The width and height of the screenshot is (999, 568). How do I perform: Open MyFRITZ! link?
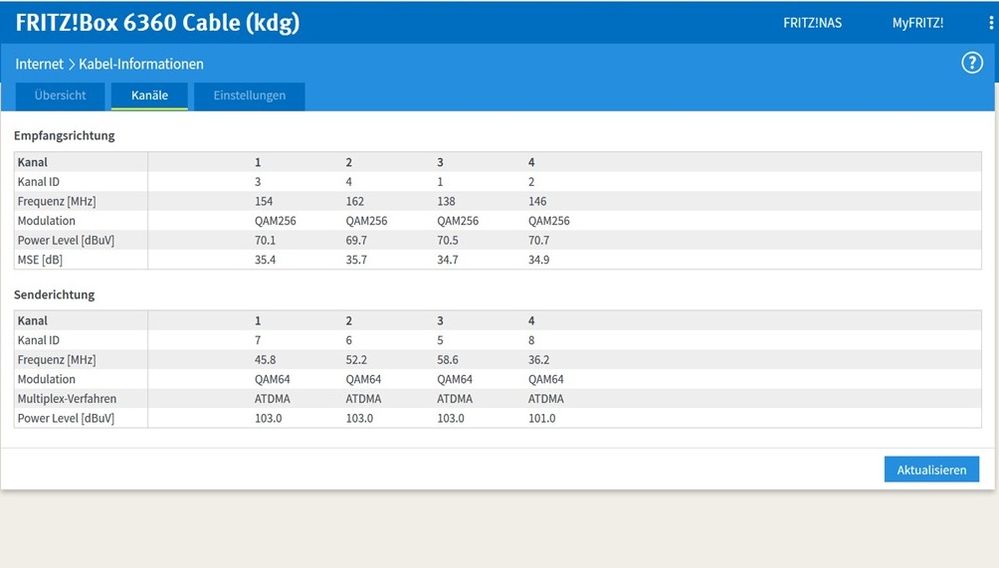coord(917,23)
